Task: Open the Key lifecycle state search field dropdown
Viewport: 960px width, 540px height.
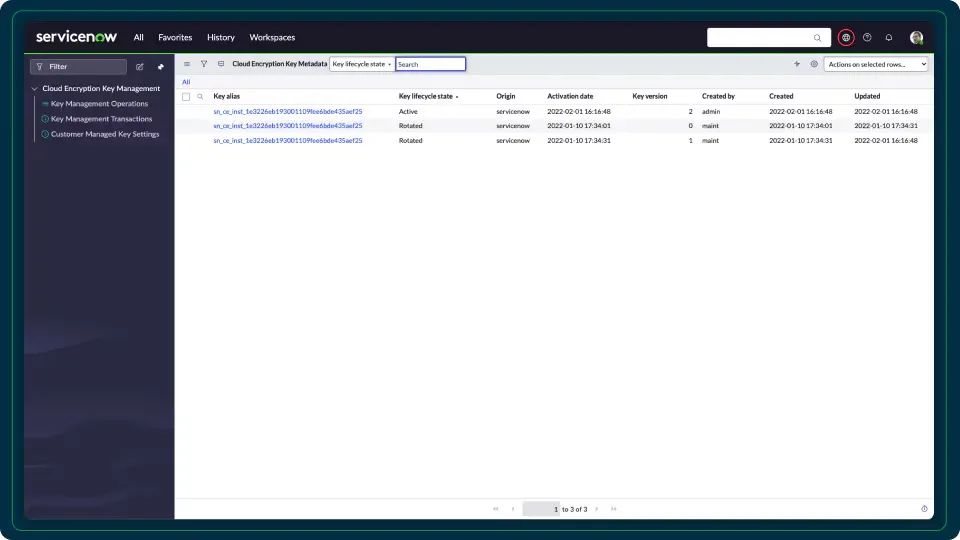Action: point(361,64)
